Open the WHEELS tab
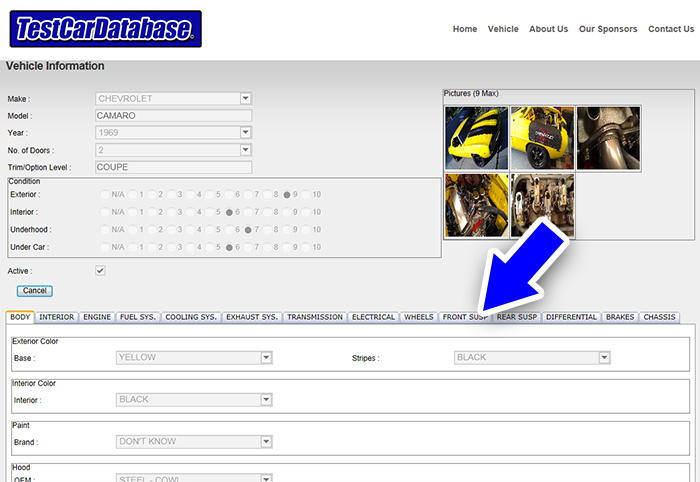This screenshot has width=700, height=482. tap(419, 317)
